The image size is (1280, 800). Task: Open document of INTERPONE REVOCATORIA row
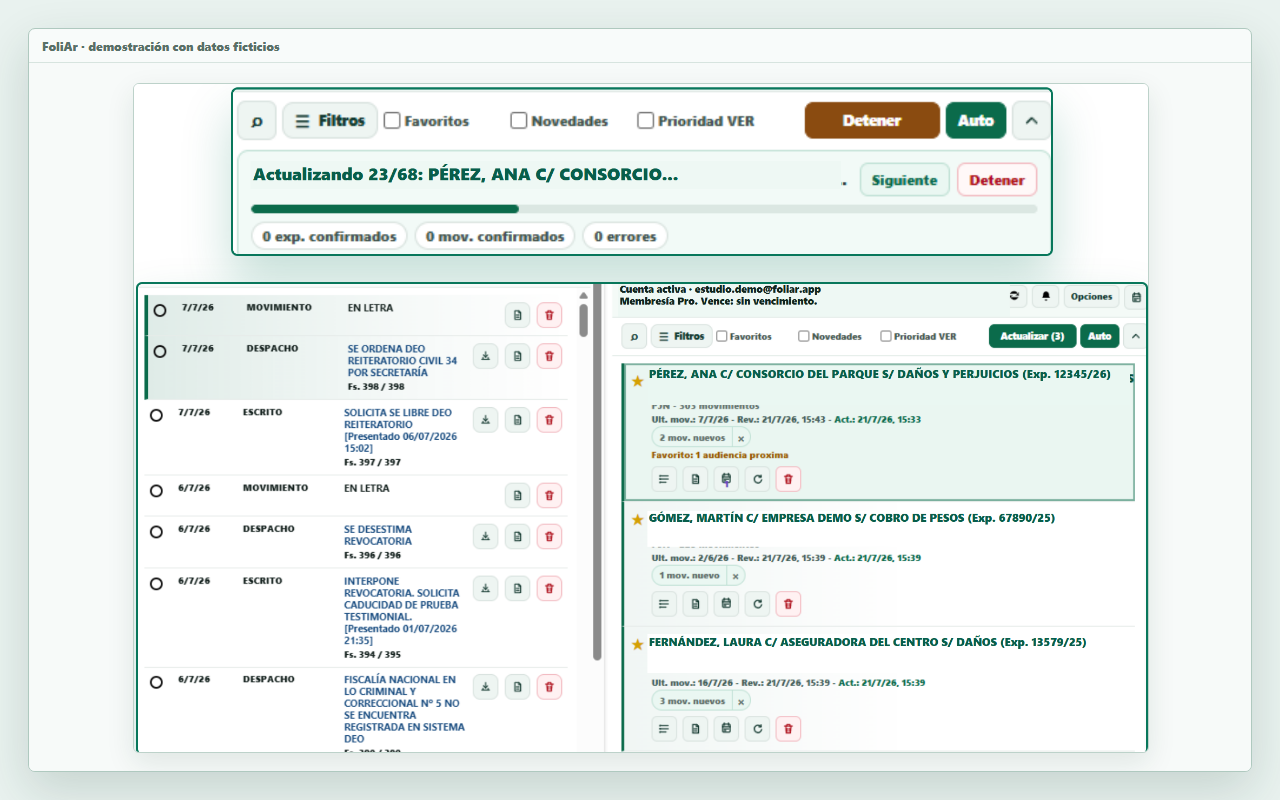click(517, 588)
